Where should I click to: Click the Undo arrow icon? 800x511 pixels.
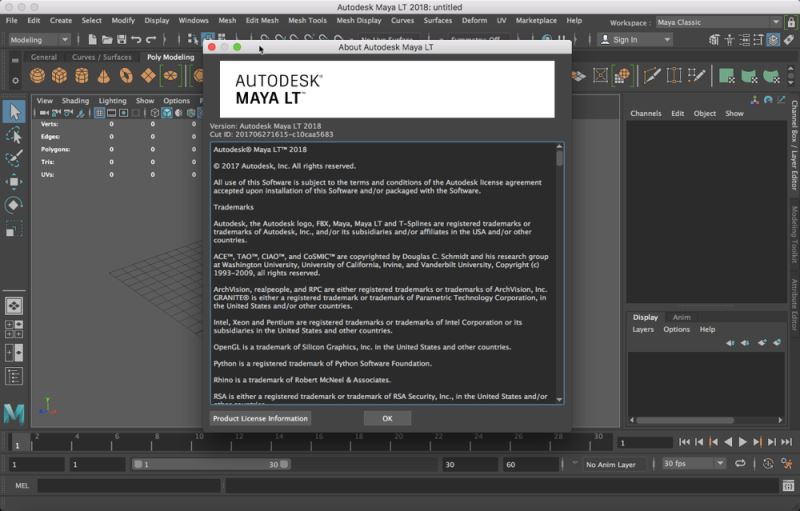136,39
